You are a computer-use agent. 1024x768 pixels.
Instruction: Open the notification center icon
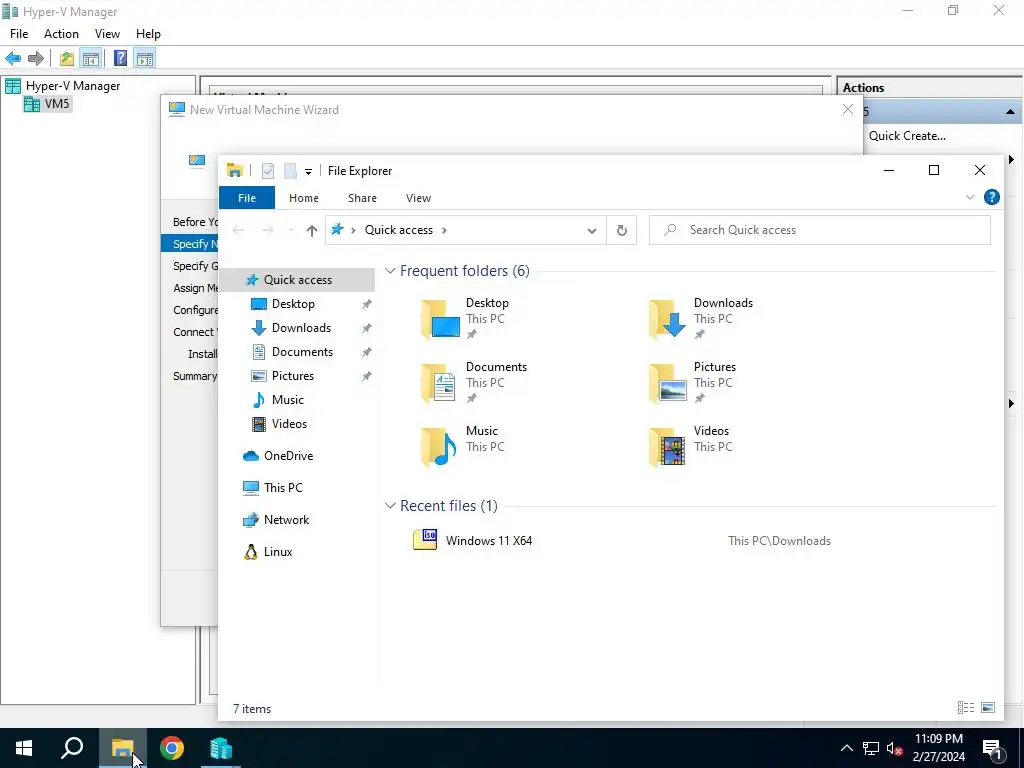coord(992,748)
